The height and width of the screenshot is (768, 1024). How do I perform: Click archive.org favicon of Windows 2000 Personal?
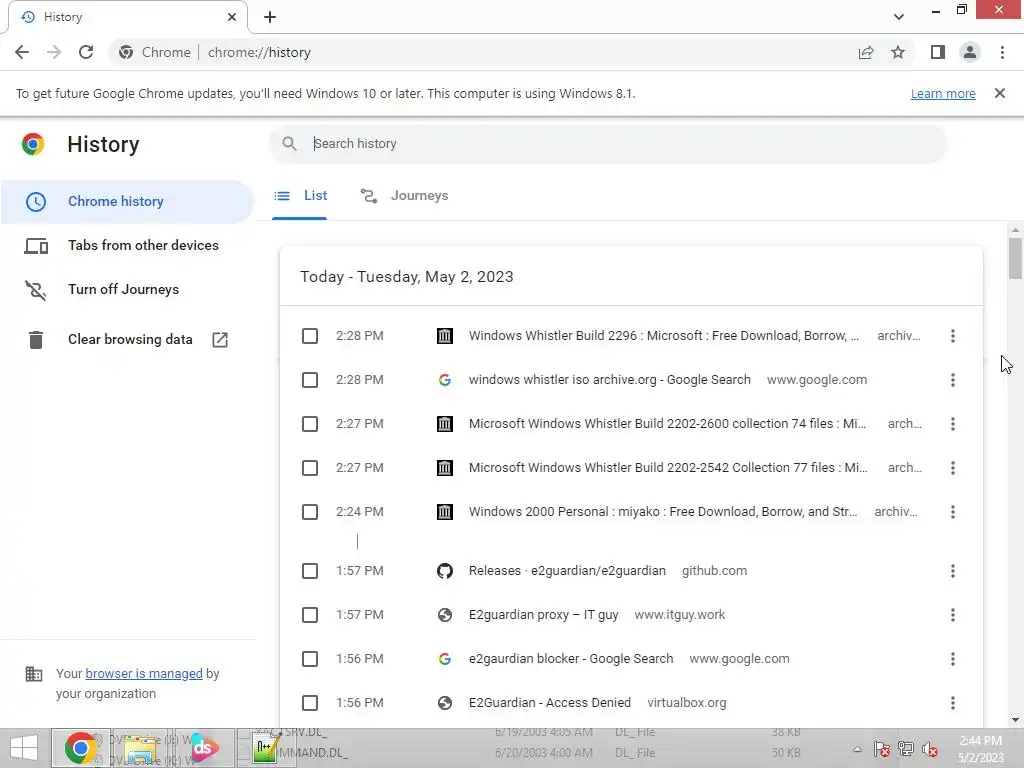[x=445, y=512]
